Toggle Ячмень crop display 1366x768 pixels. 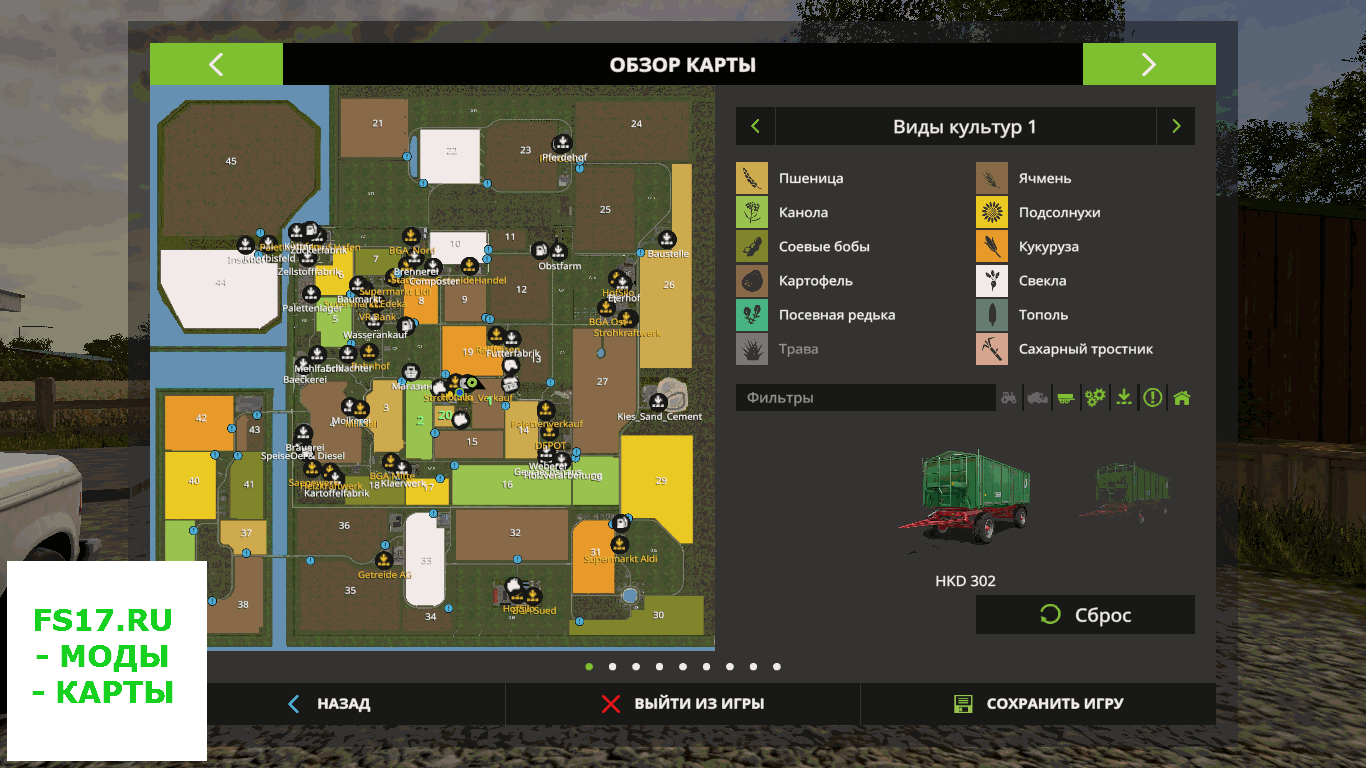[992, 179]
